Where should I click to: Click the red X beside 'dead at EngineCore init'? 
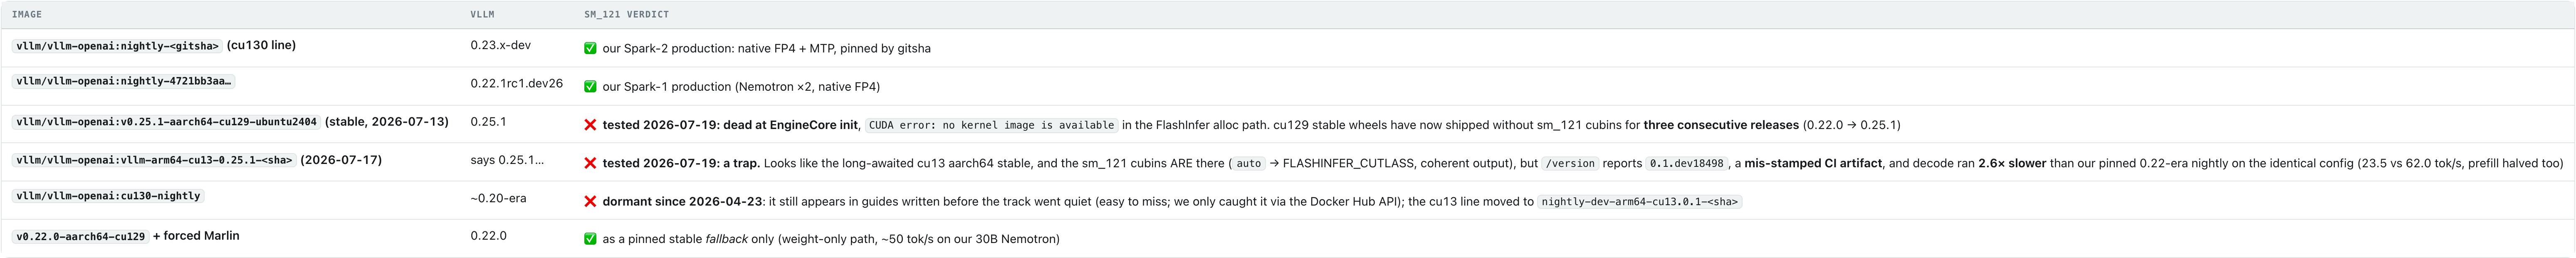click(590, 125)
